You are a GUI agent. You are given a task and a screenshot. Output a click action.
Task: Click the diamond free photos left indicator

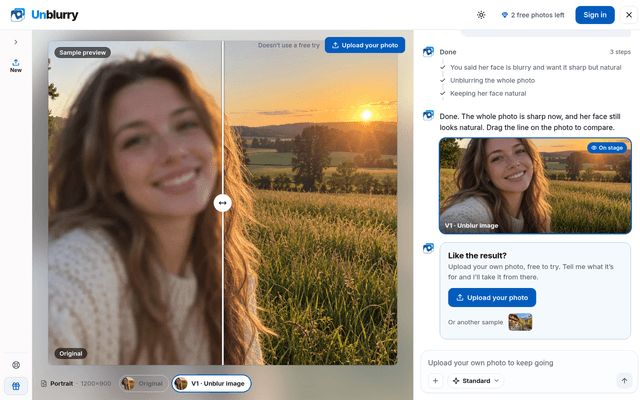click(x=533, y=15)
